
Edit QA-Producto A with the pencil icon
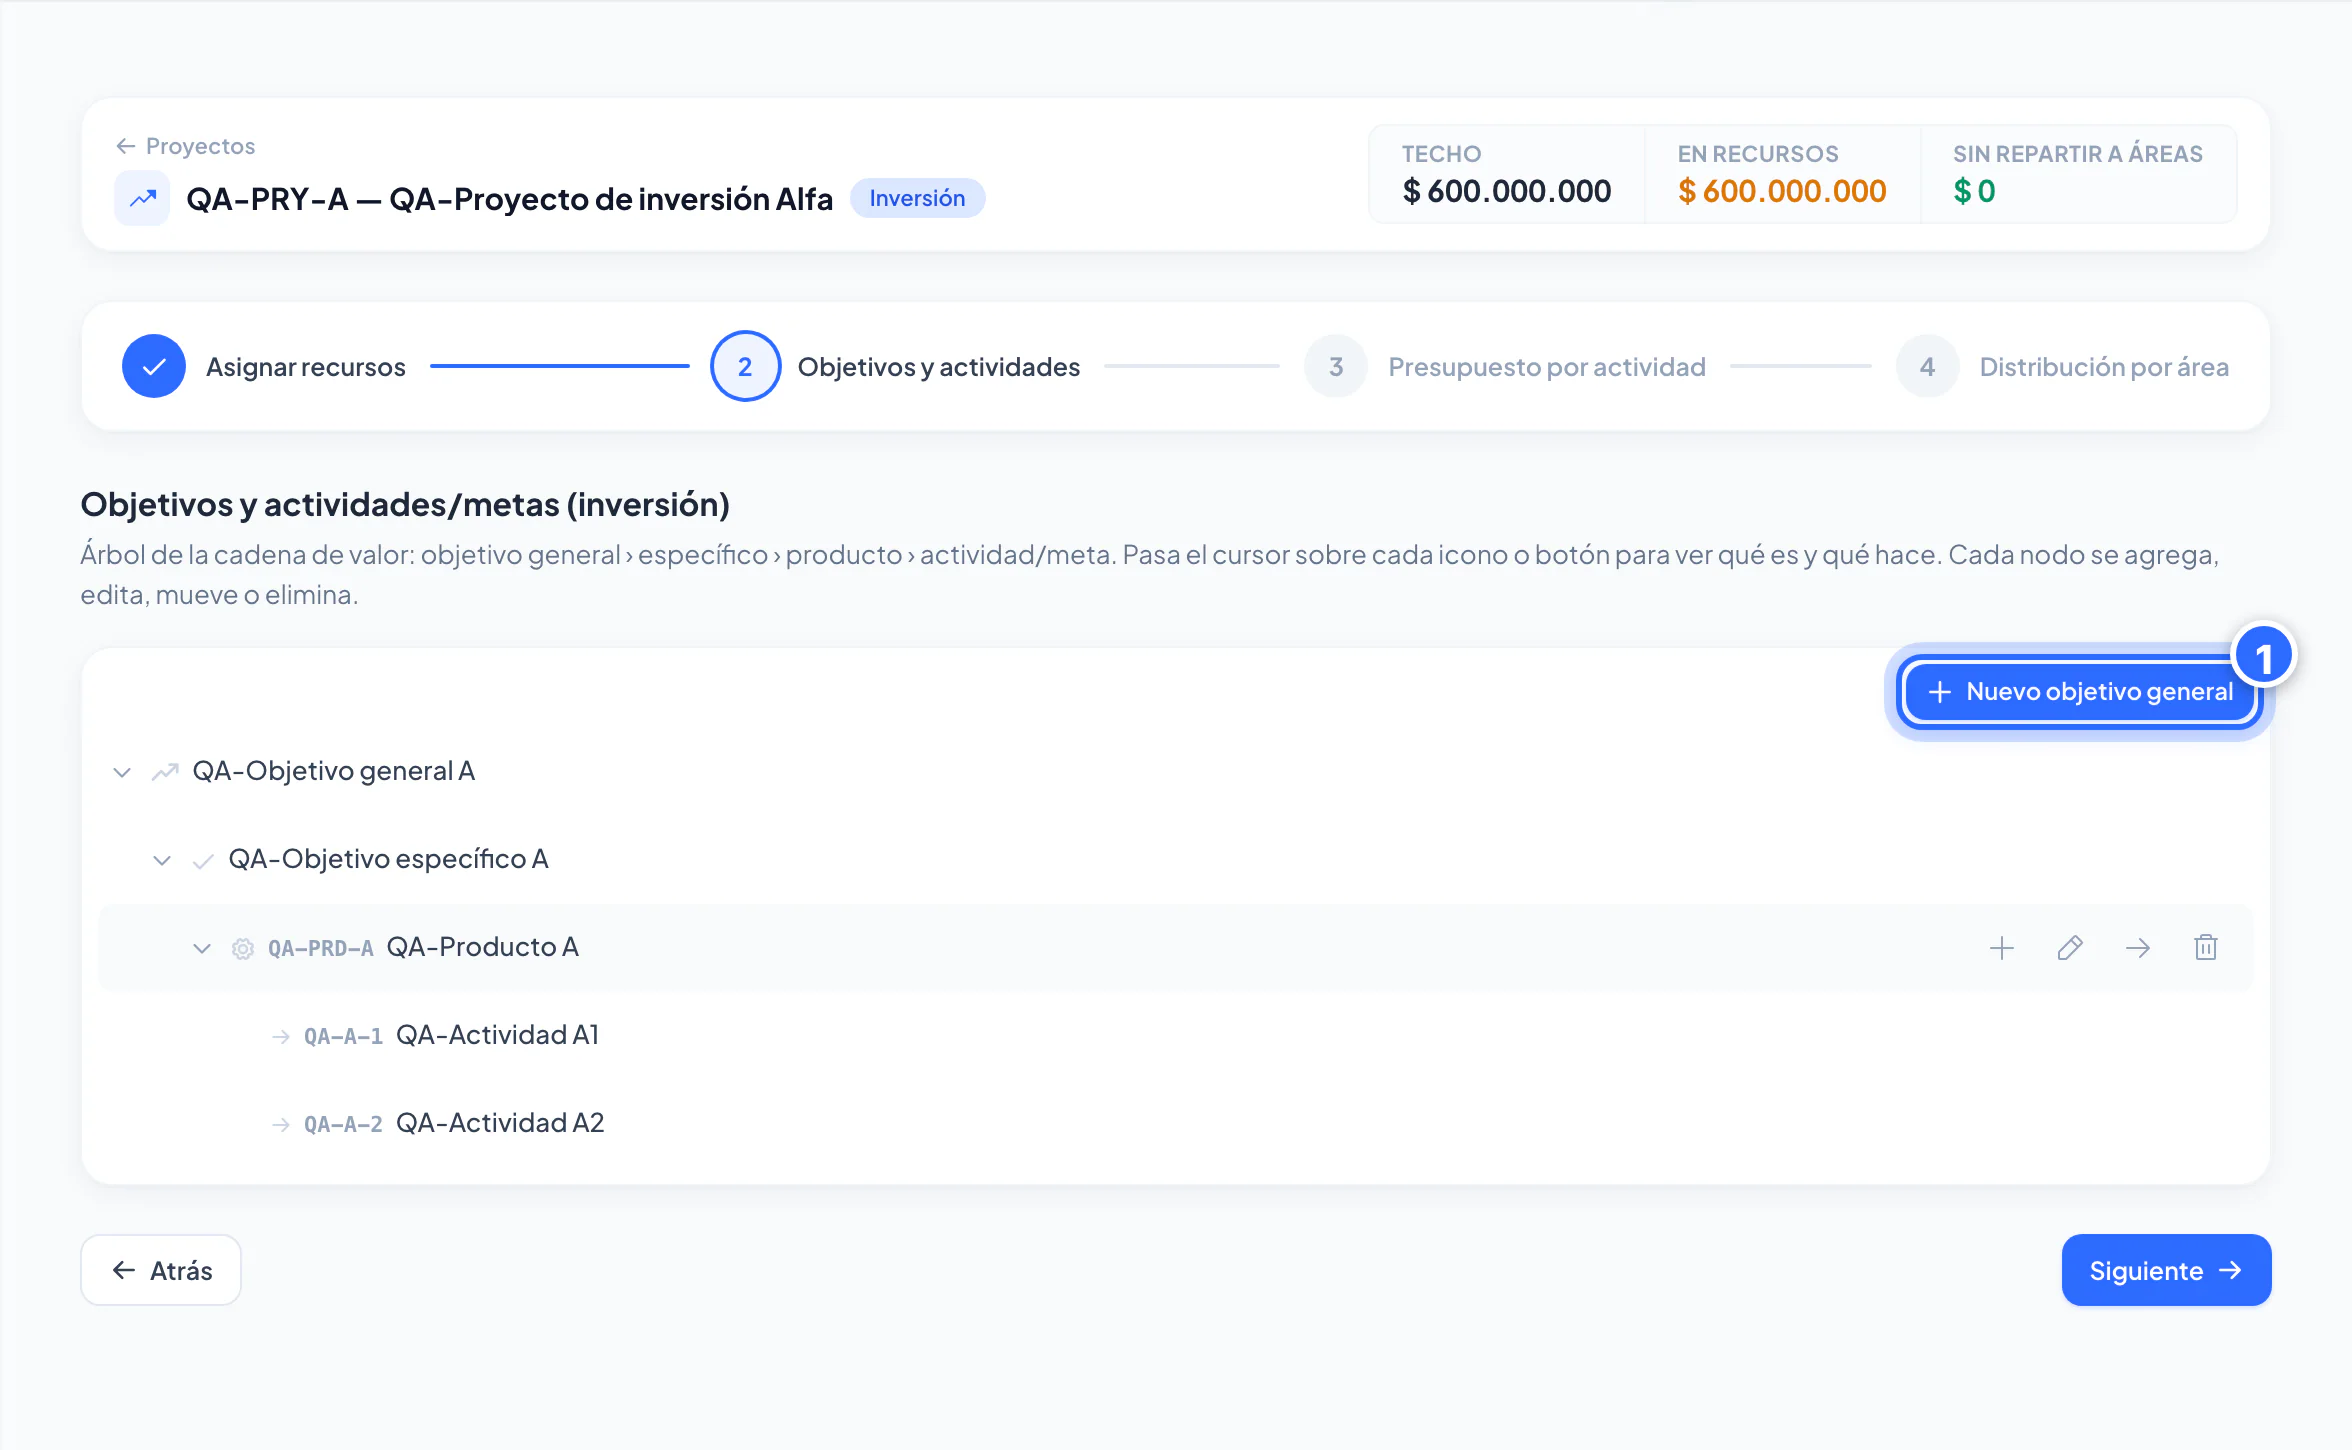tap(2070, 948)
